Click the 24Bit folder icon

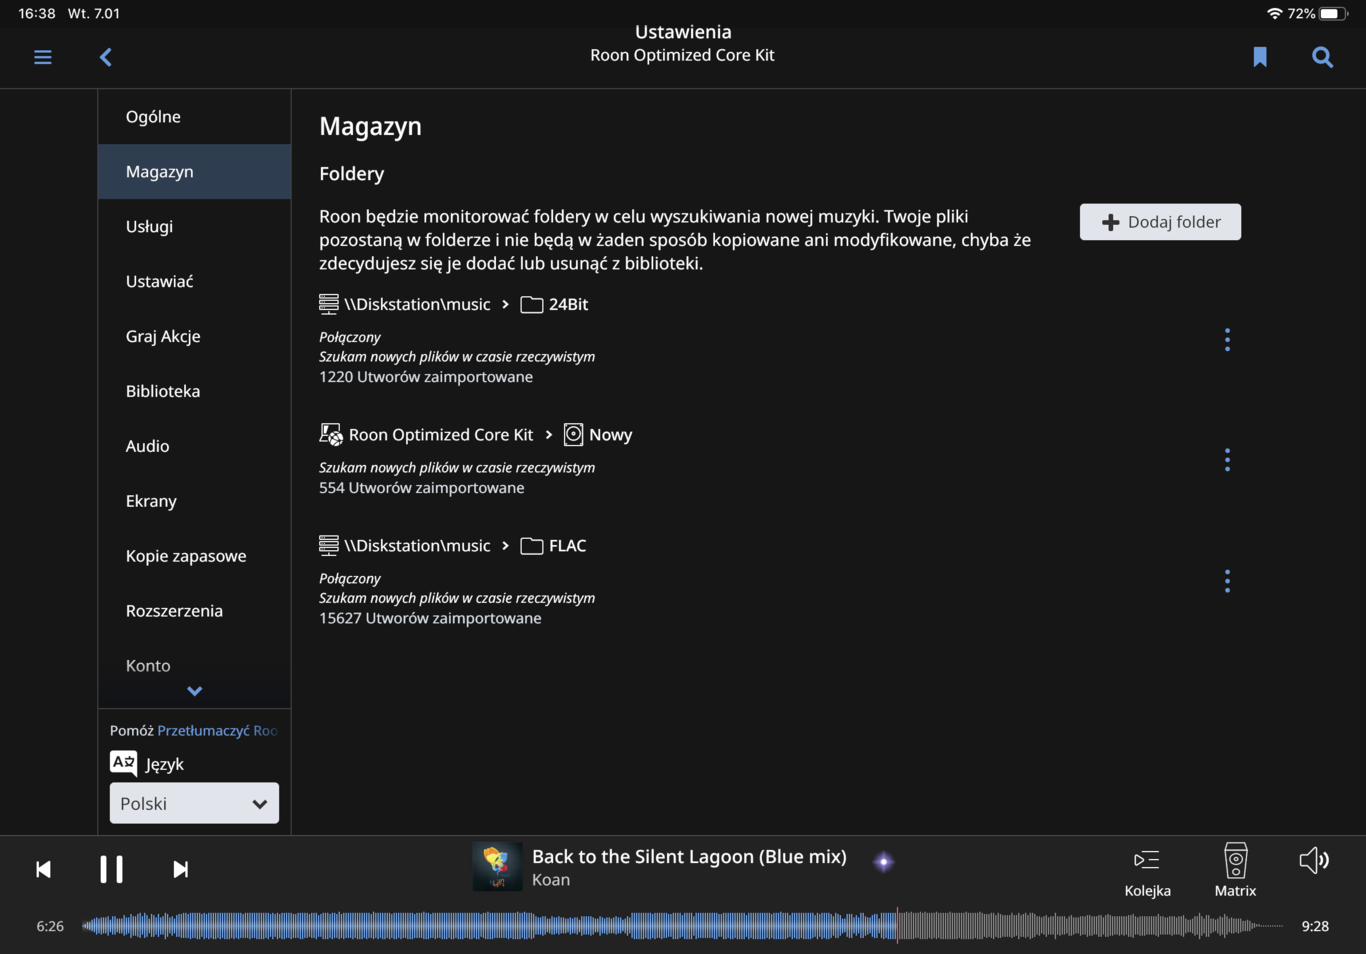532,305
